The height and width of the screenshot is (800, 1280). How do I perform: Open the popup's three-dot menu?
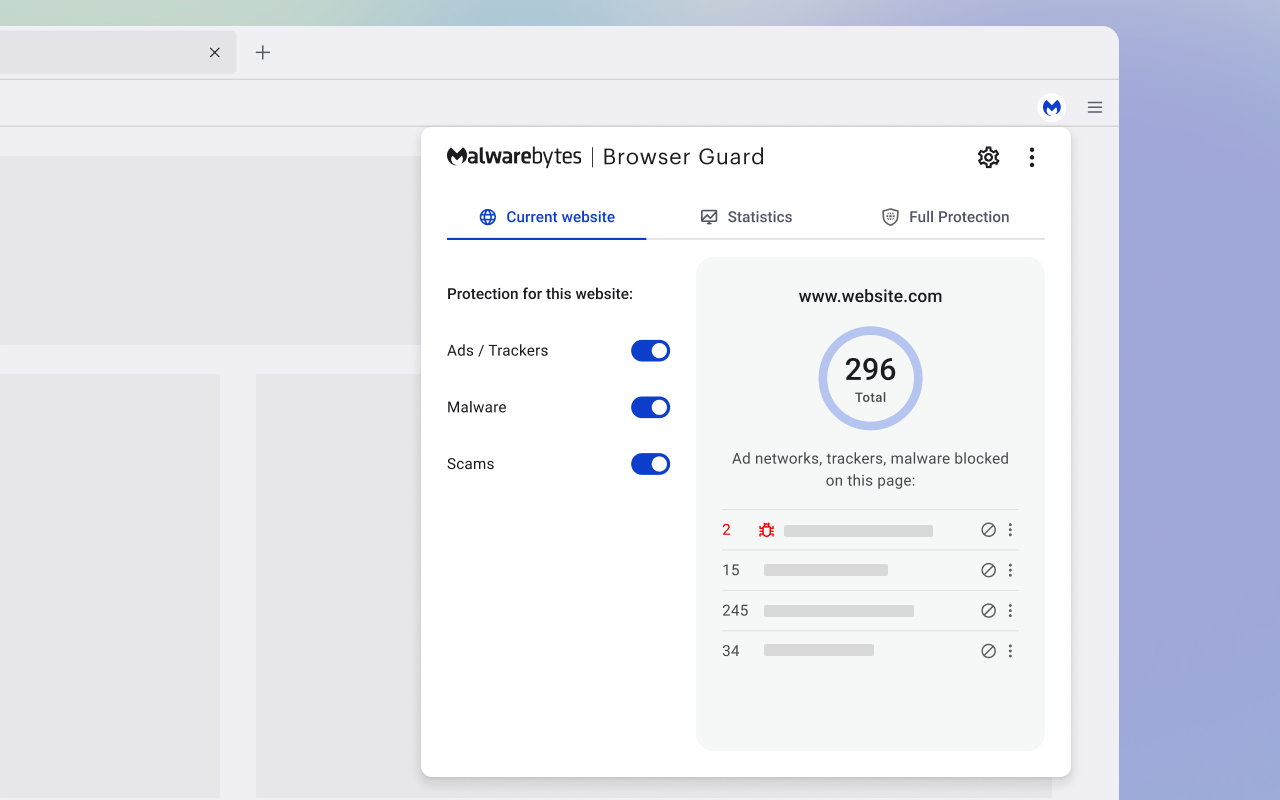(1031, 157)
